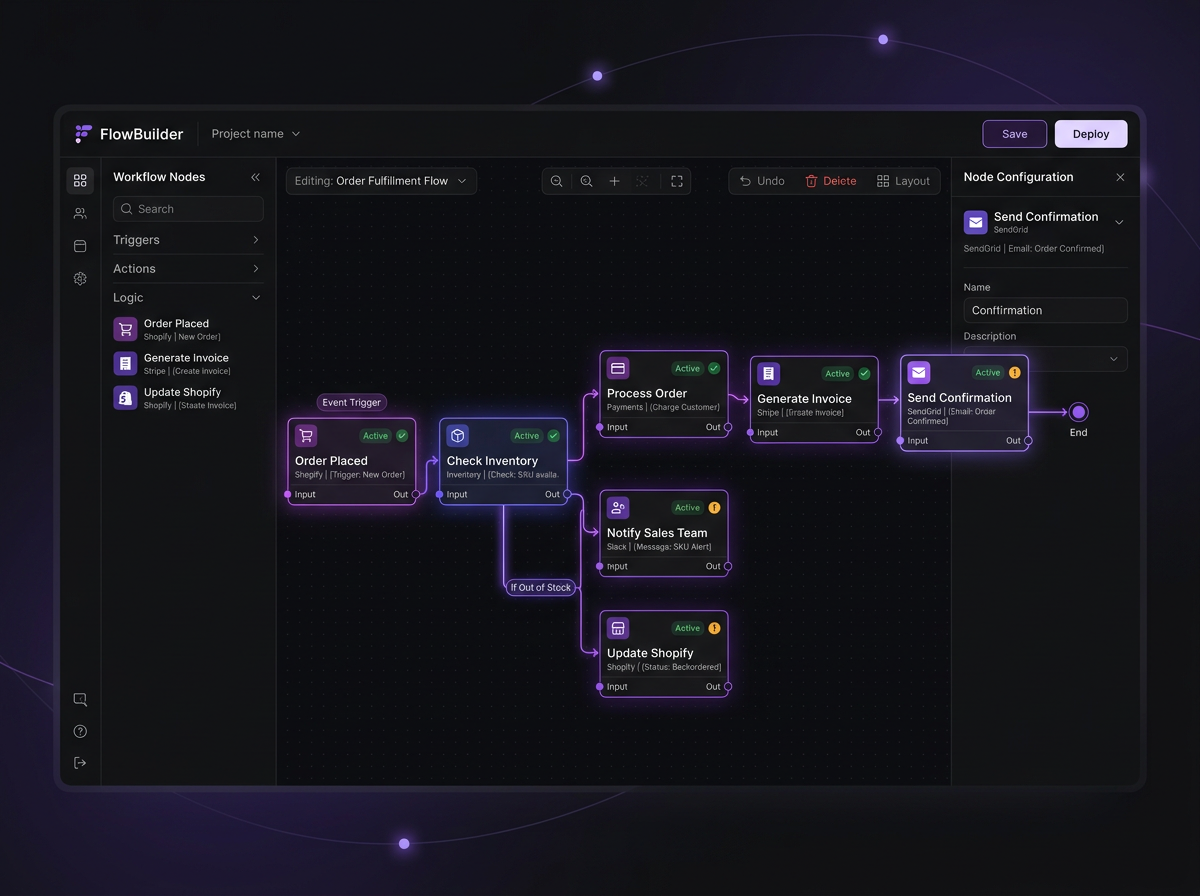The image size is (1200, 896).
Task: Toggle Active status on Check Inventory node
Action: [527, 436]
